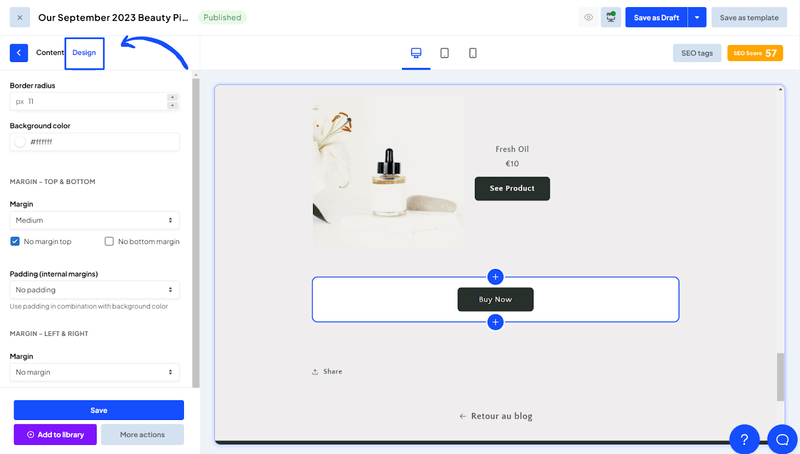Increase border radius with up stepper
This screenshot has width=800, height=454.
pyautogui.click(x=172, y=97)
